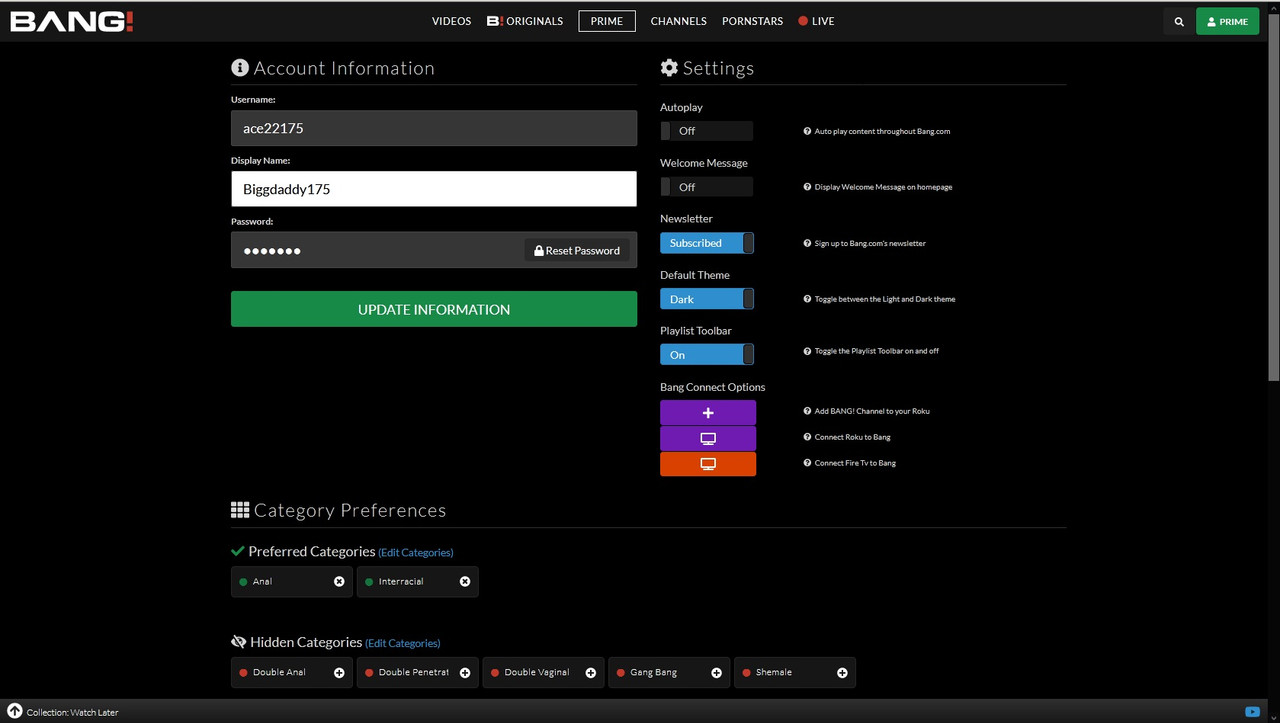Viewport: 1280px width, 723px height.
Task: Click the Account Information info icon
Action: (239, 68)
